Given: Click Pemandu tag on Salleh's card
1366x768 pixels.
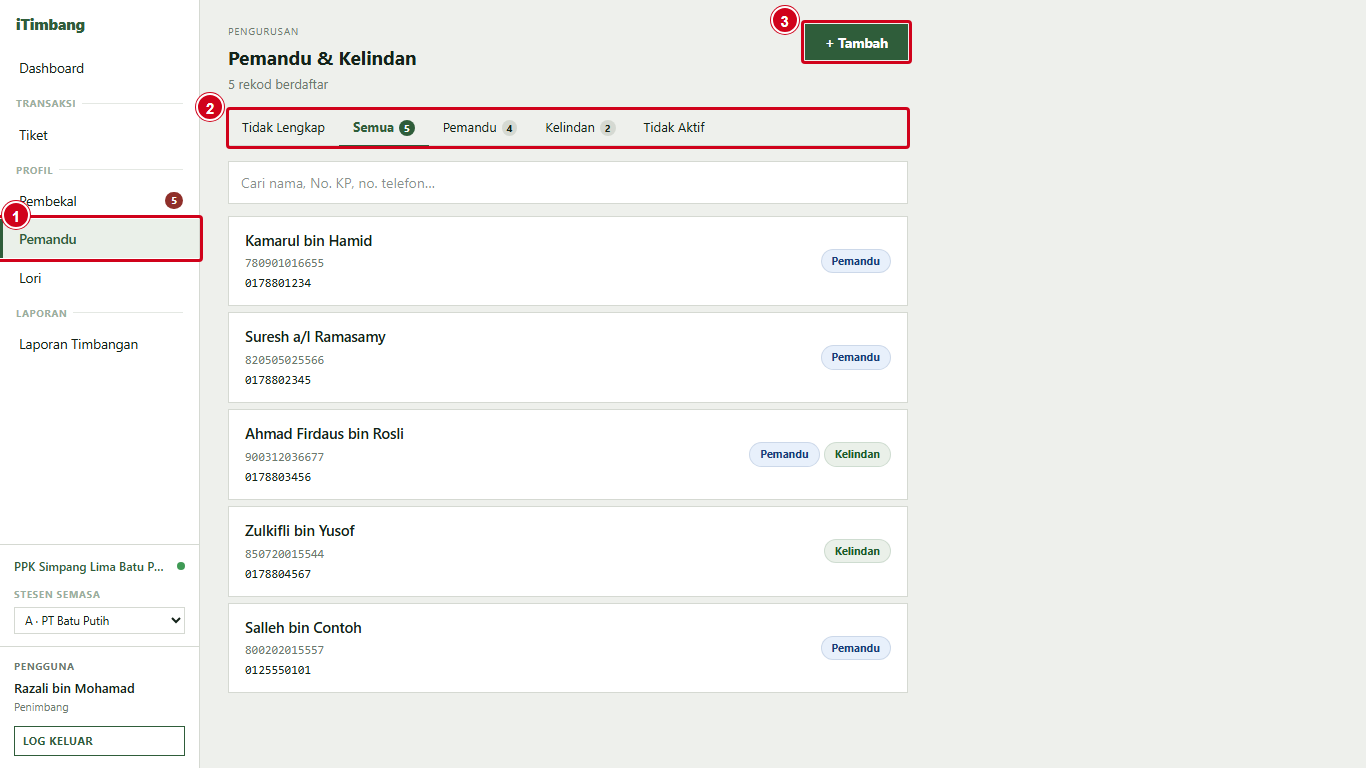Looking at the screenshot, I should tap(856, 648).
